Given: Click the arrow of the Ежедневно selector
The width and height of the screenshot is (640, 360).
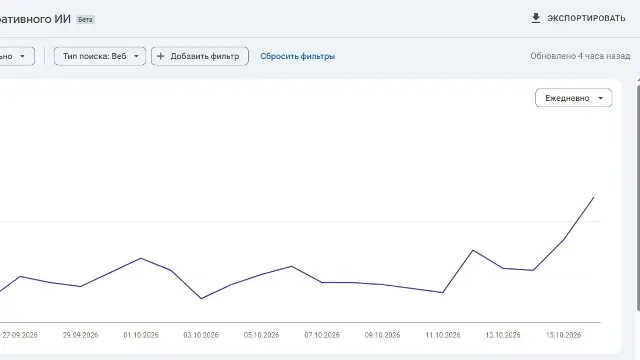Looking at the screenshot, I should point(600,98).
